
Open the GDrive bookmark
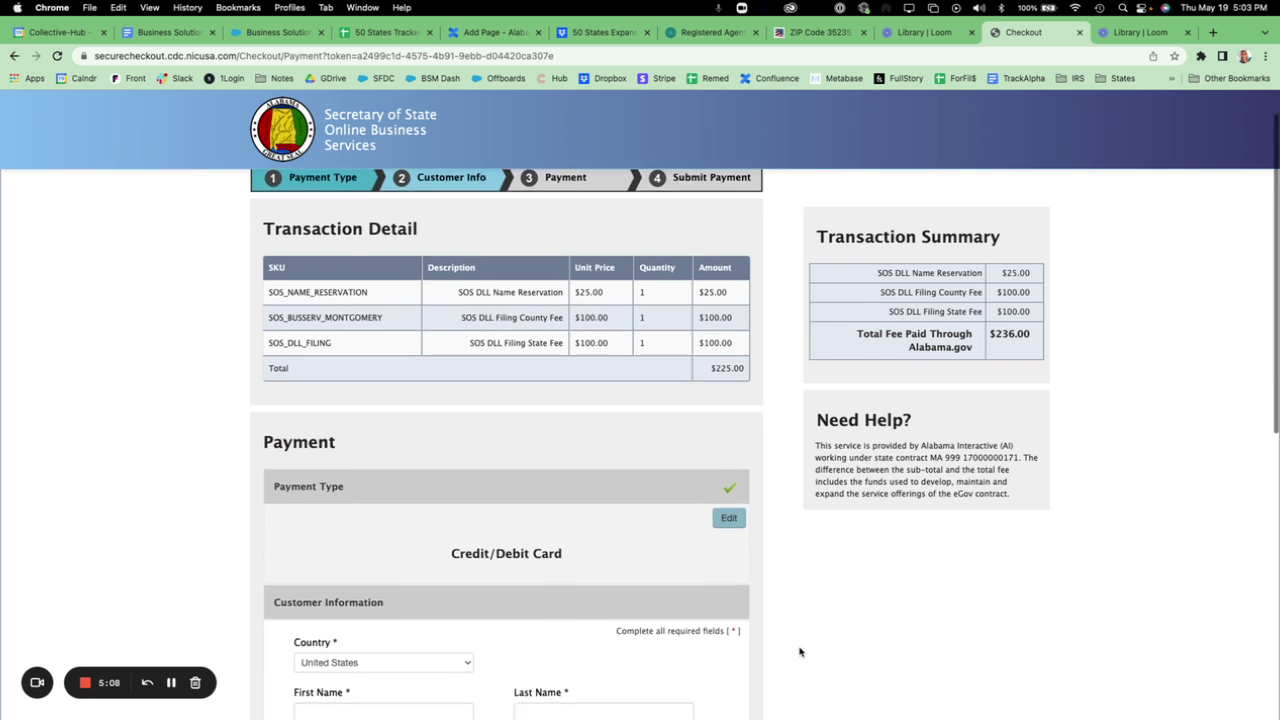click(x=326, y=78)
